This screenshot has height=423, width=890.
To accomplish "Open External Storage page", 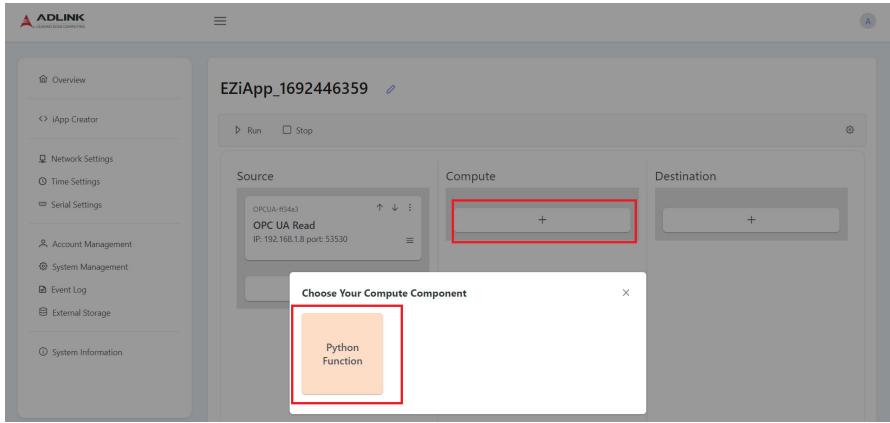I will click(74, 313).
